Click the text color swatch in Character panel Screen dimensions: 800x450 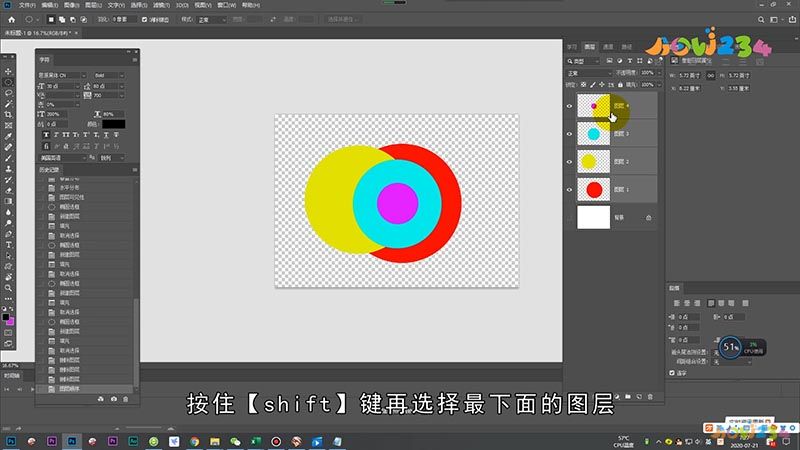coord(113,124)
